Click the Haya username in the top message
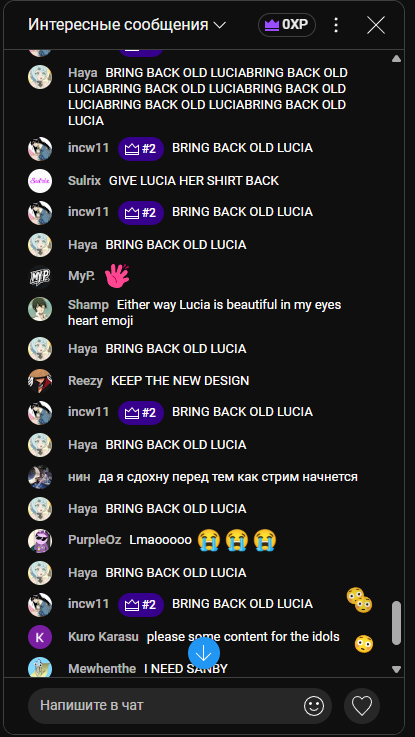 point(83,73)
